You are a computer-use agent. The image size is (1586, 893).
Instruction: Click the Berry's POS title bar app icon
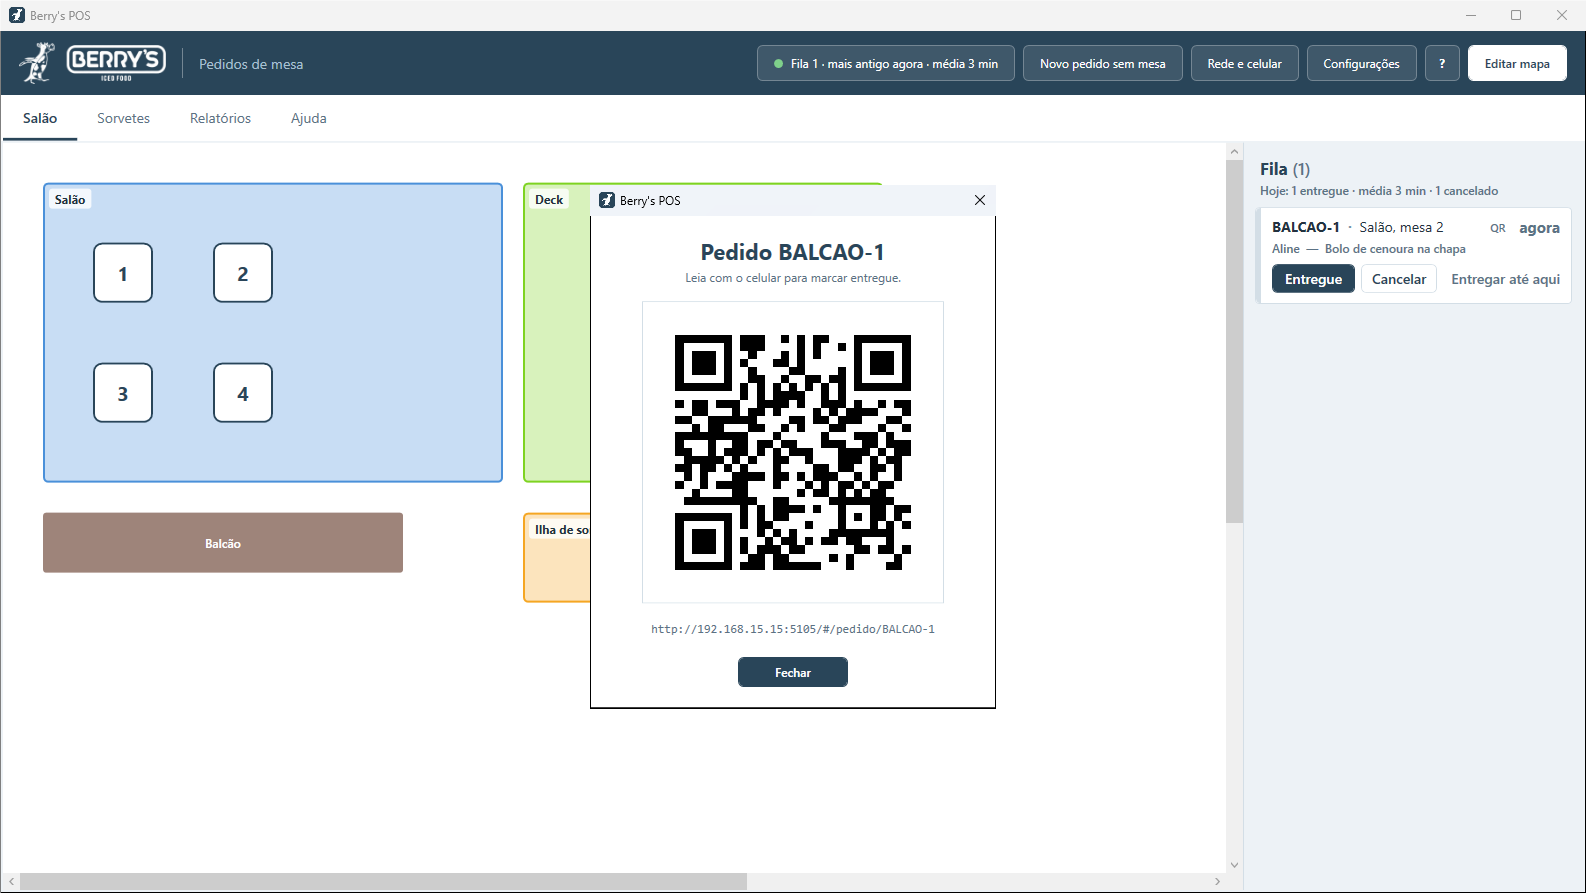(16, 15)
